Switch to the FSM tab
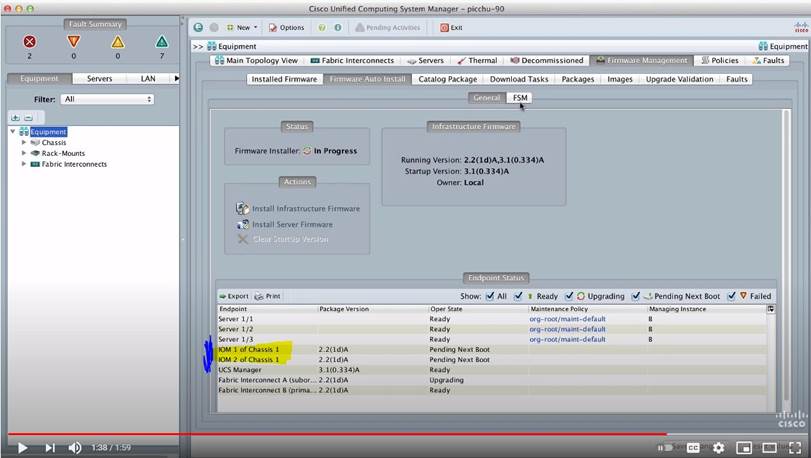The image size is (811, 458). tap(519, 97)
